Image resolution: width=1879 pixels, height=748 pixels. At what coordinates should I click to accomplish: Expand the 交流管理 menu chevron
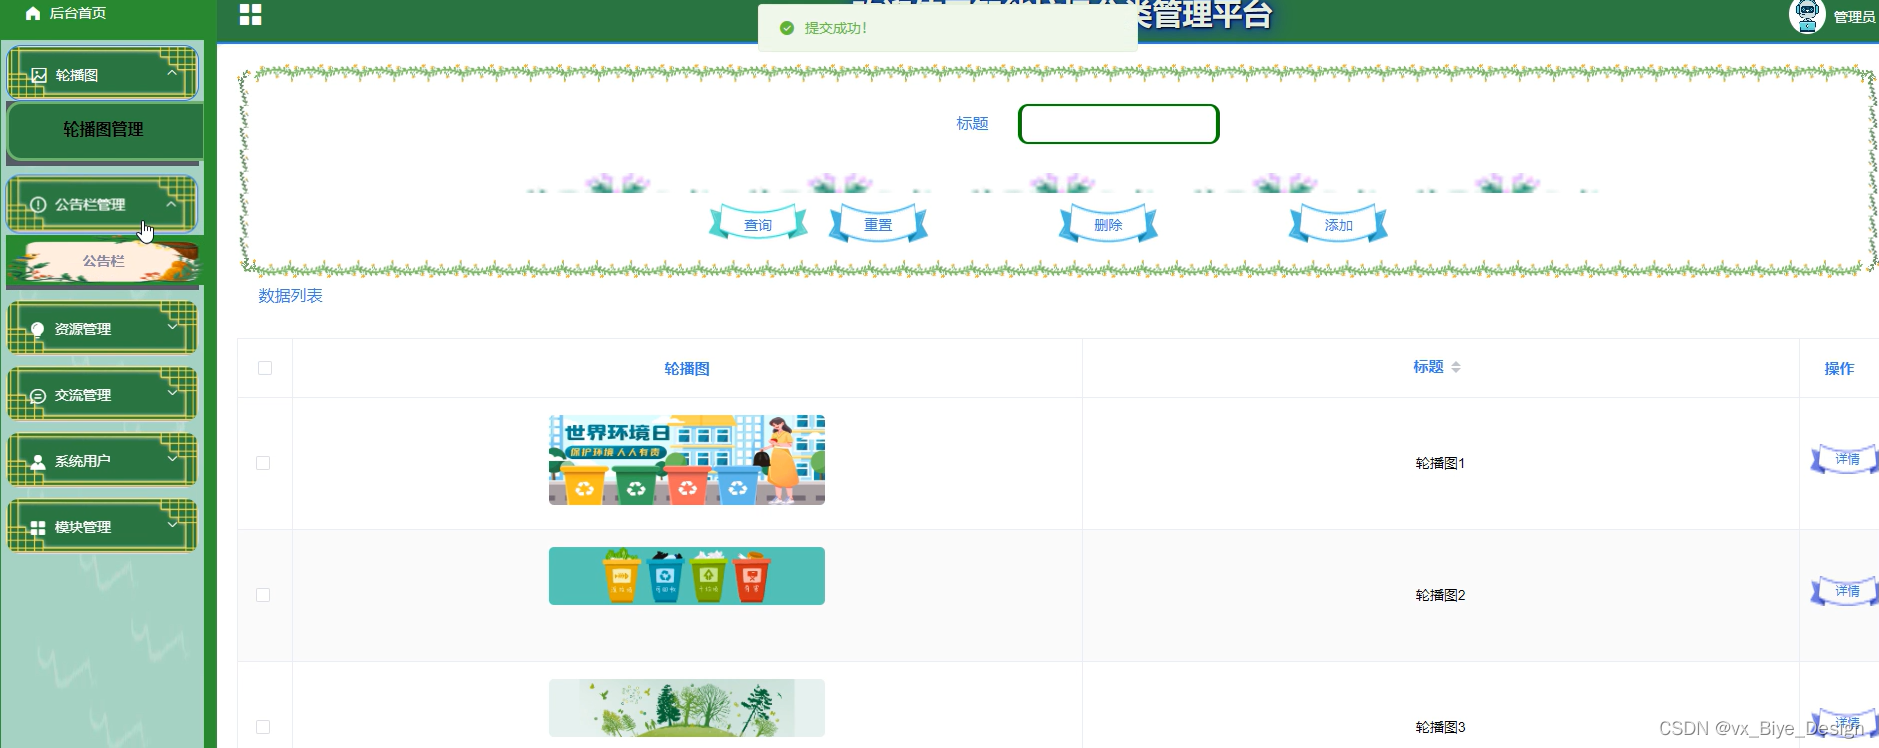point(172,392)
